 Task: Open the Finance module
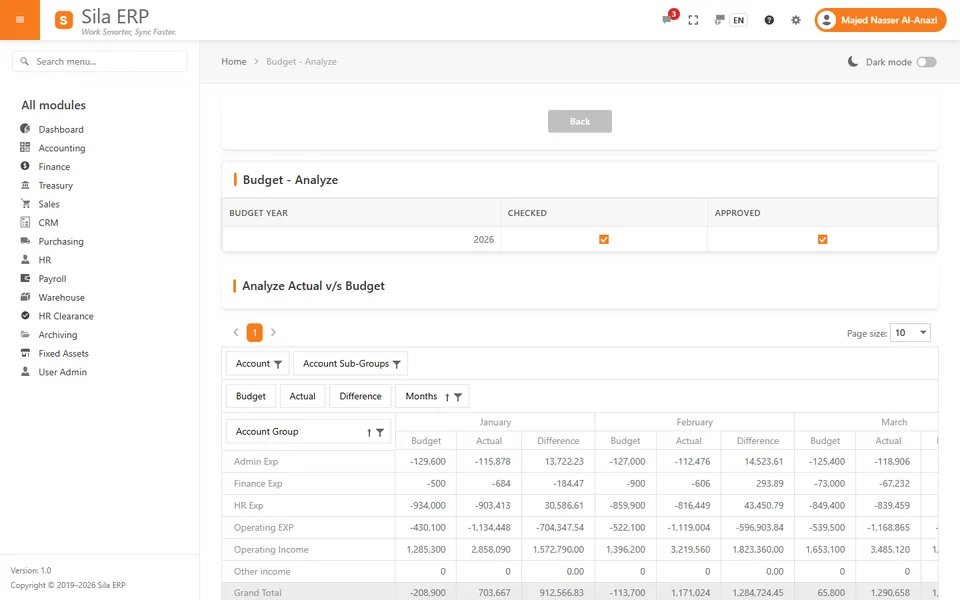[x=54, y=167]
